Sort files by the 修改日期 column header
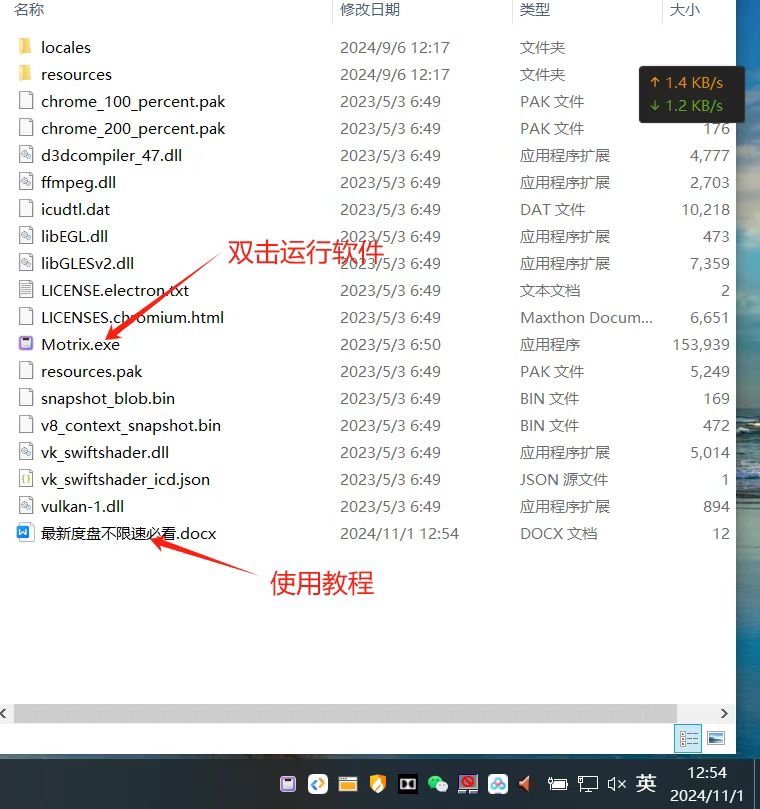Image resolution: width=760 pixels, height=809 pixels. (x=370, y=10)
